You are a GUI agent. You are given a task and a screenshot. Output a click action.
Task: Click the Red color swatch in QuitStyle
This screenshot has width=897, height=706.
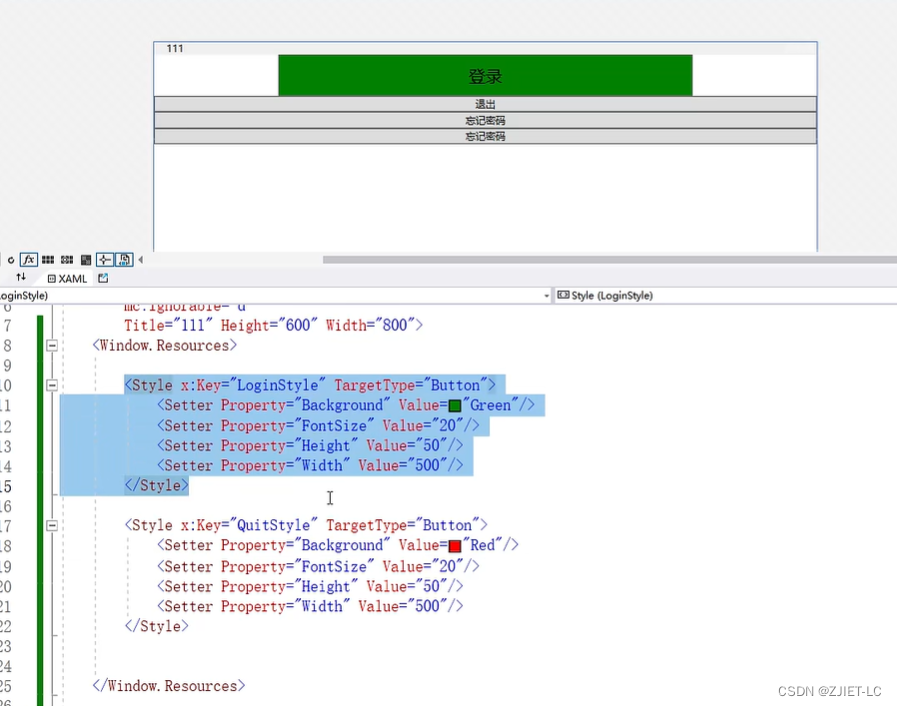pos(455,545)
